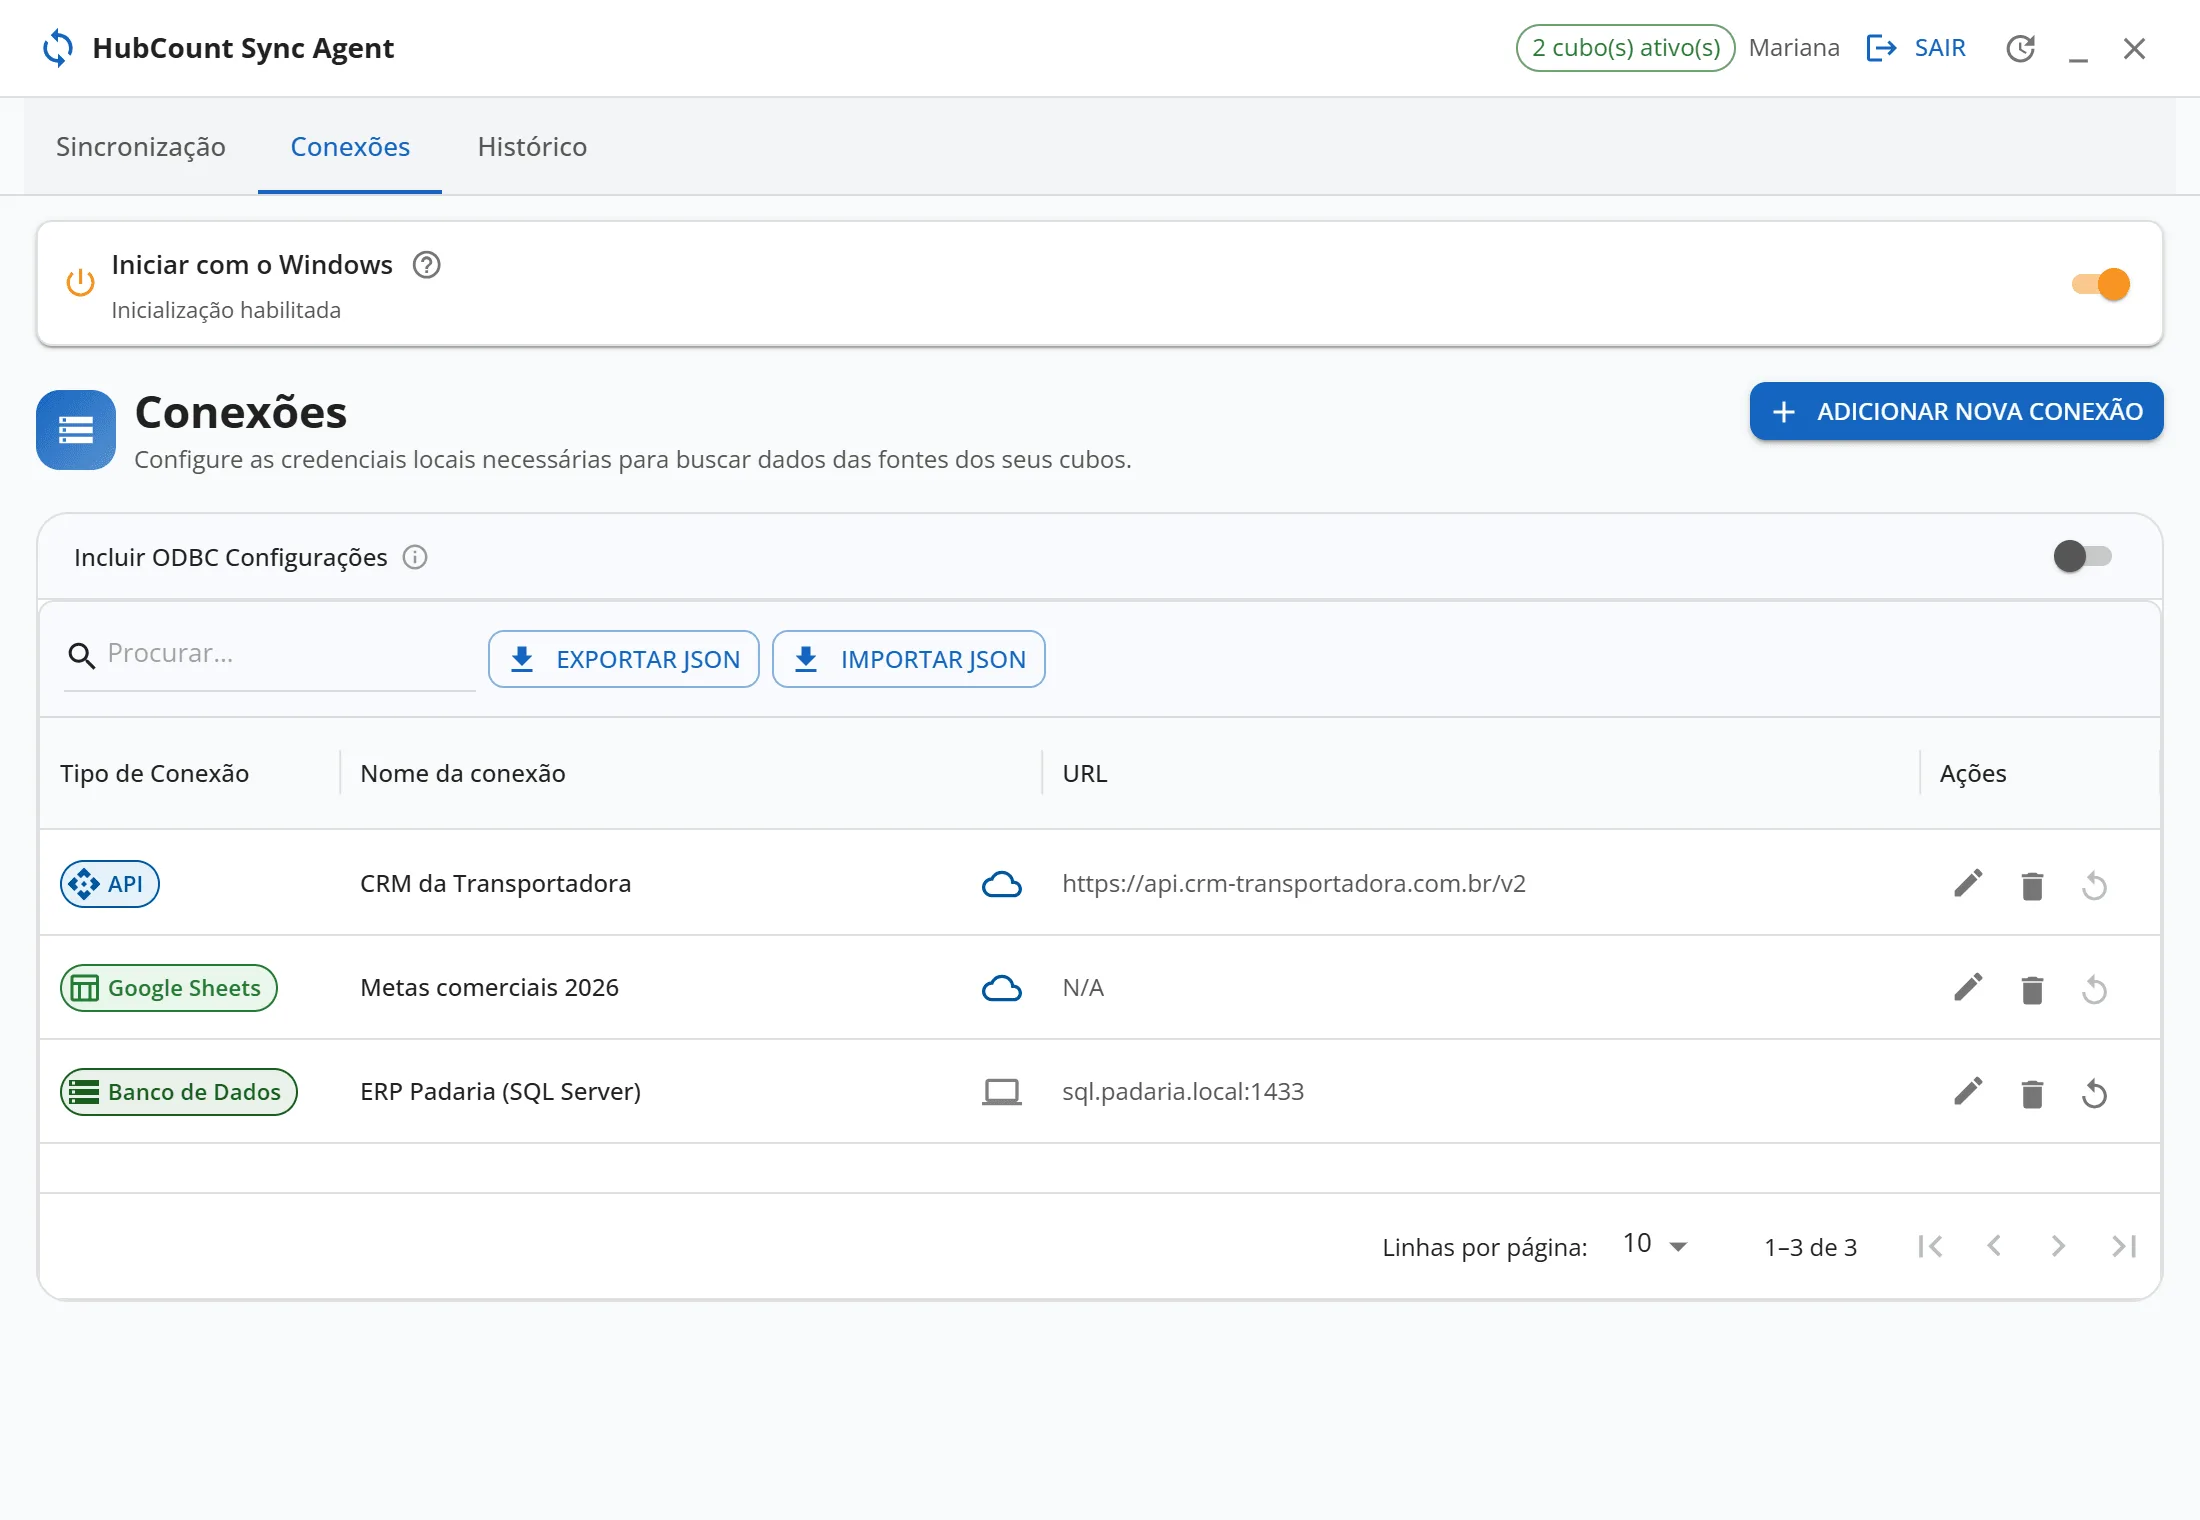Viewport: 2200px width, 1520px height.
Task: Go to the first page of results
Action: pyautogui.click(x=1930, y=1246)
